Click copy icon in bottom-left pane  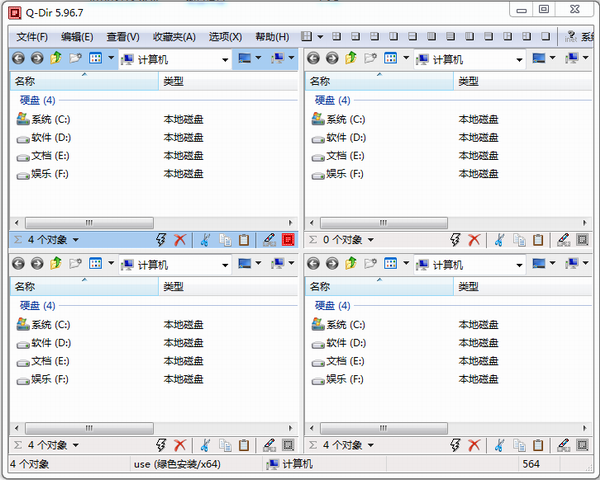point(225,445)
